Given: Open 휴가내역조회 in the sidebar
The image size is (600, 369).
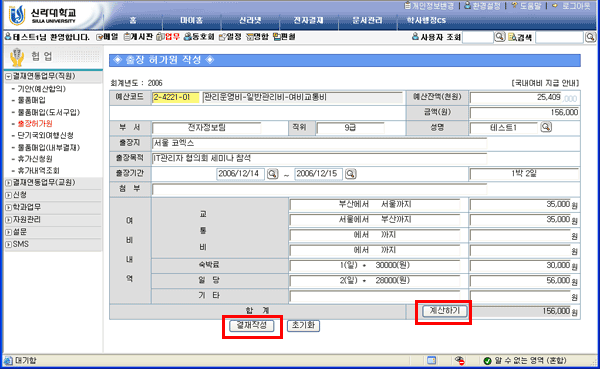Looking at the screenshot, I should click(x=38, y=170).
